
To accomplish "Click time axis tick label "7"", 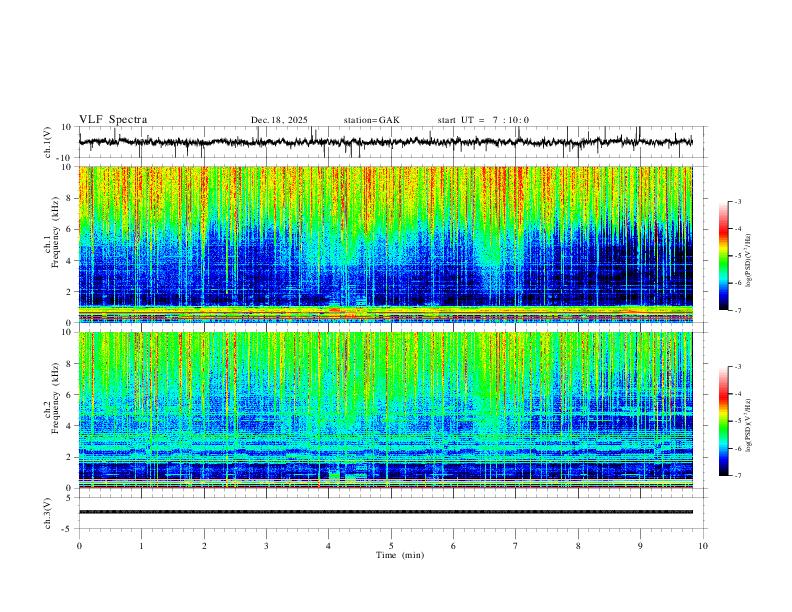I will pos(516,546).
